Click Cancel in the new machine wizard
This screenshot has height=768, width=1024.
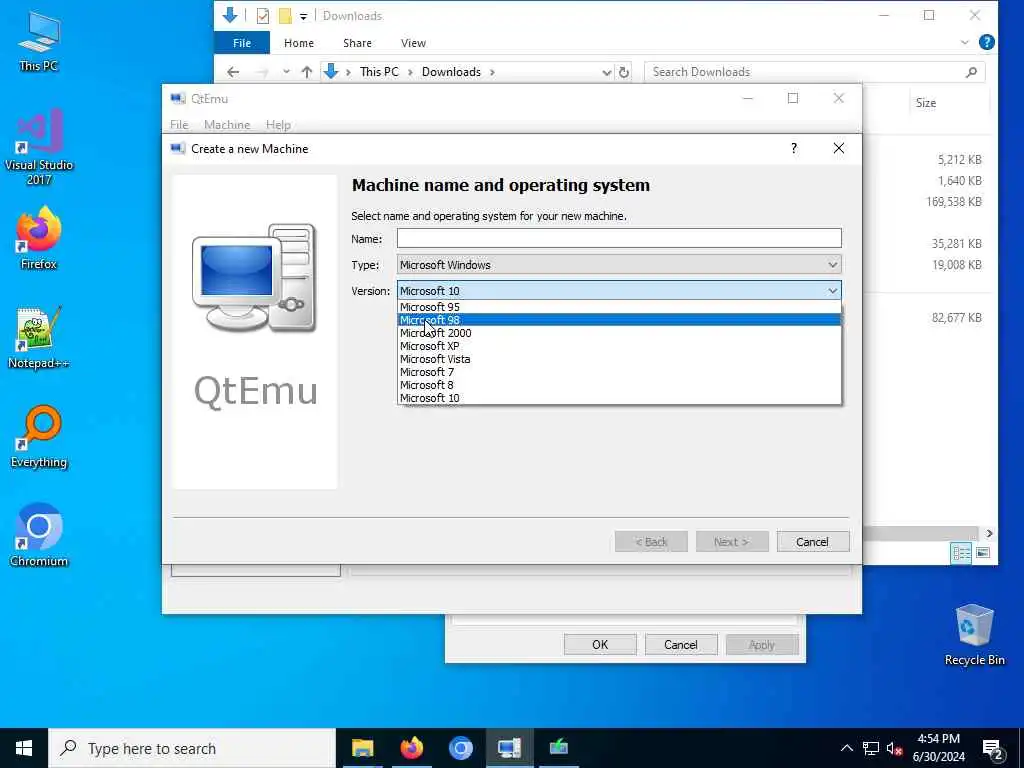coord(812,541)
